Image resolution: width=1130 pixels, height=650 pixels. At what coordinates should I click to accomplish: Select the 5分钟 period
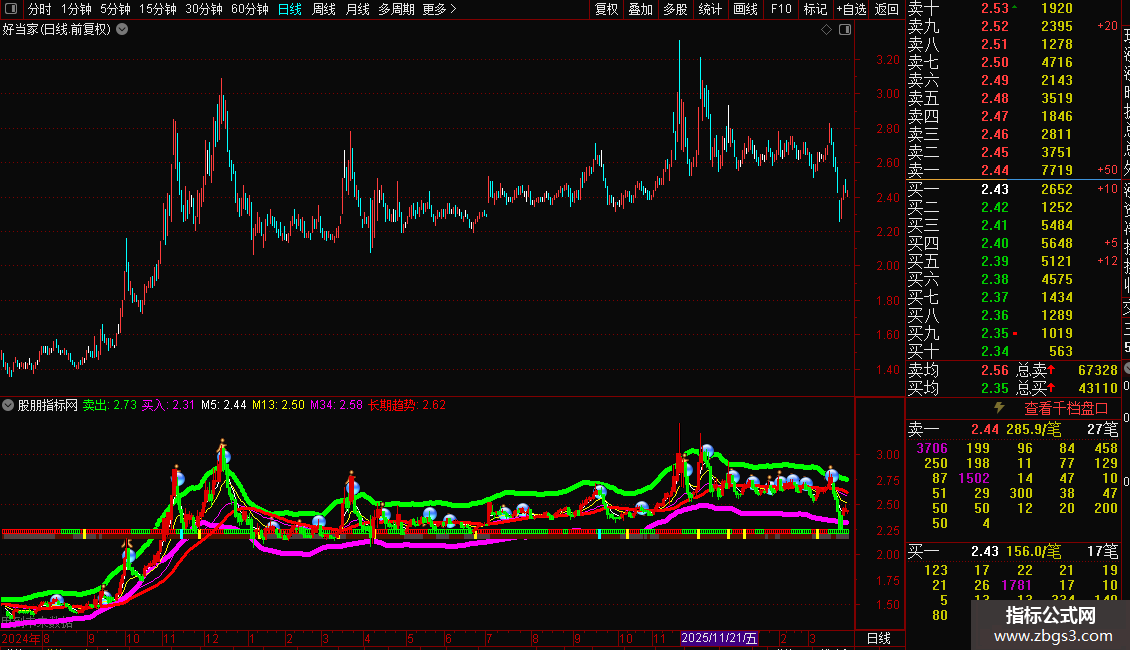pyautogui.click(x=115, y=9)
